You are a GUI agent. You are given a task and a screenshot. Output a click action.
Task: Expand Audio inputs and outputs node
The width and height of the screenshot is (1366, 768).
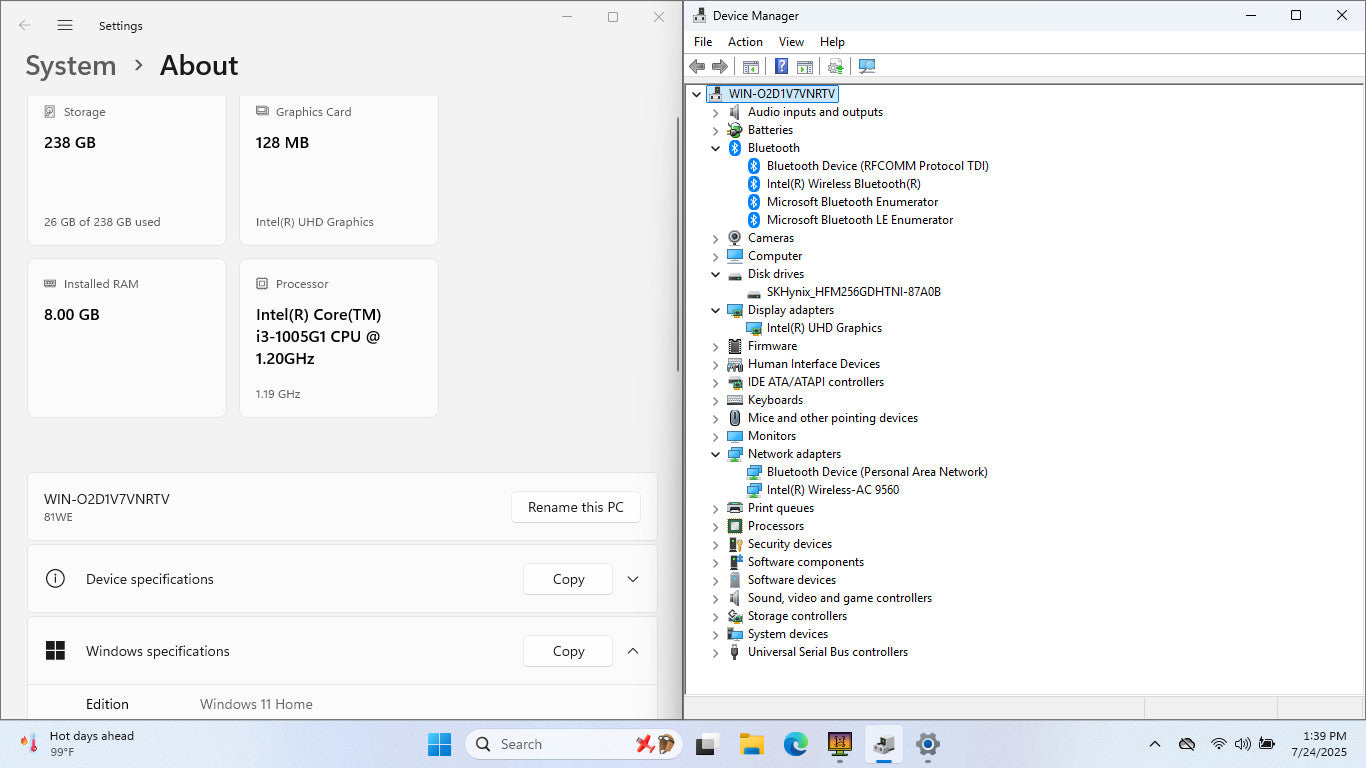[x=715, y=112]
